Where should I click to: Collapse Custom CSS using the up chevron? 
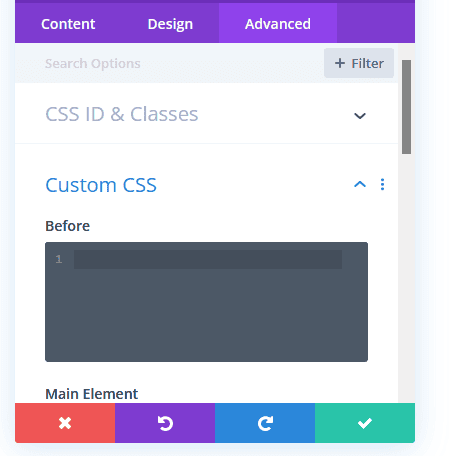coord(360,184)
